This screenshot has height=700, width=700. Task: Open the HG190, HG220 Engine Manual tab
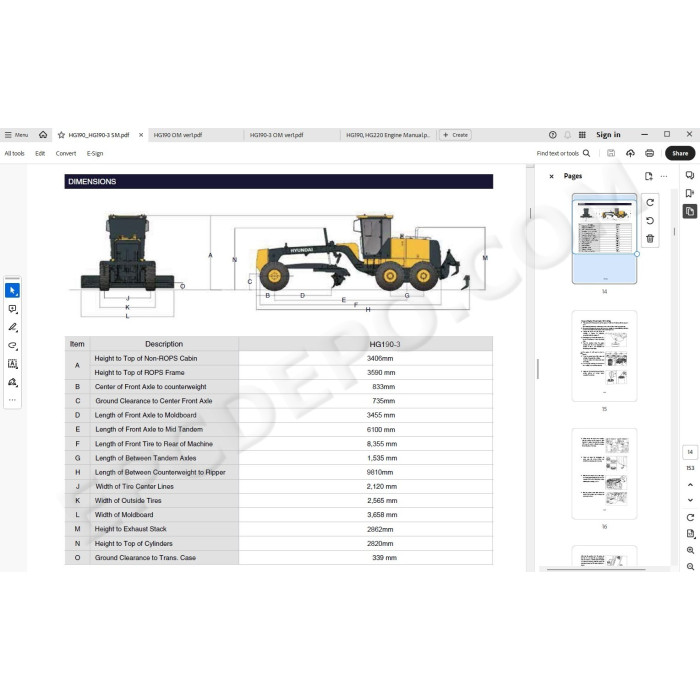point(388,135)
